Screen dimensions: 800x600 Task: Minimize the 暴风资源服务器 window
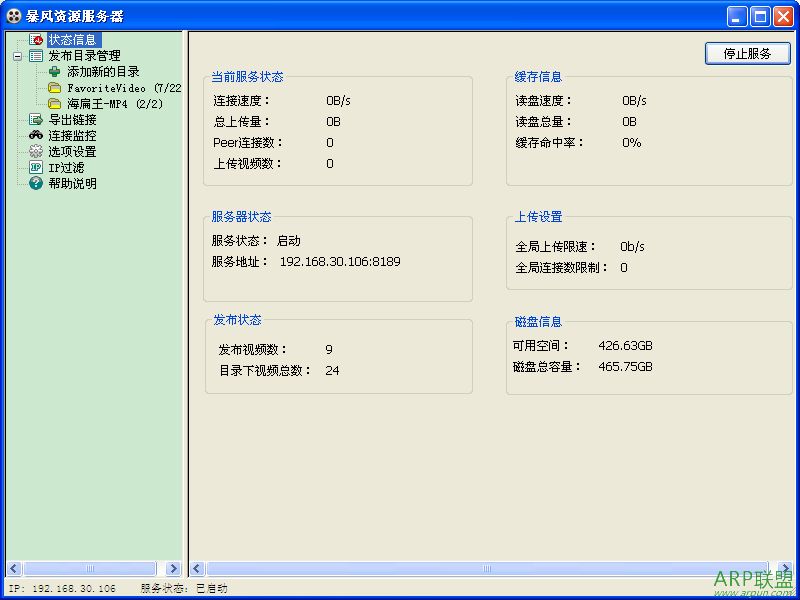click(x=737, y=16)
